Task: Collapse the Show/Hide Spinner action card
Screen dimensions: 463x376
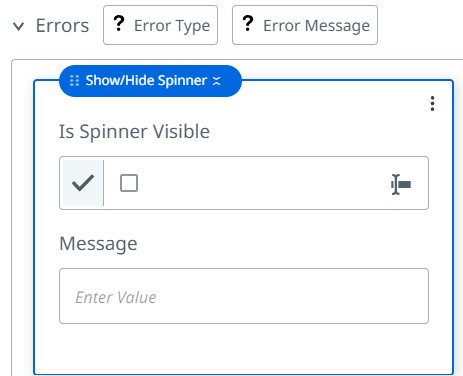Action: [217, 81]
